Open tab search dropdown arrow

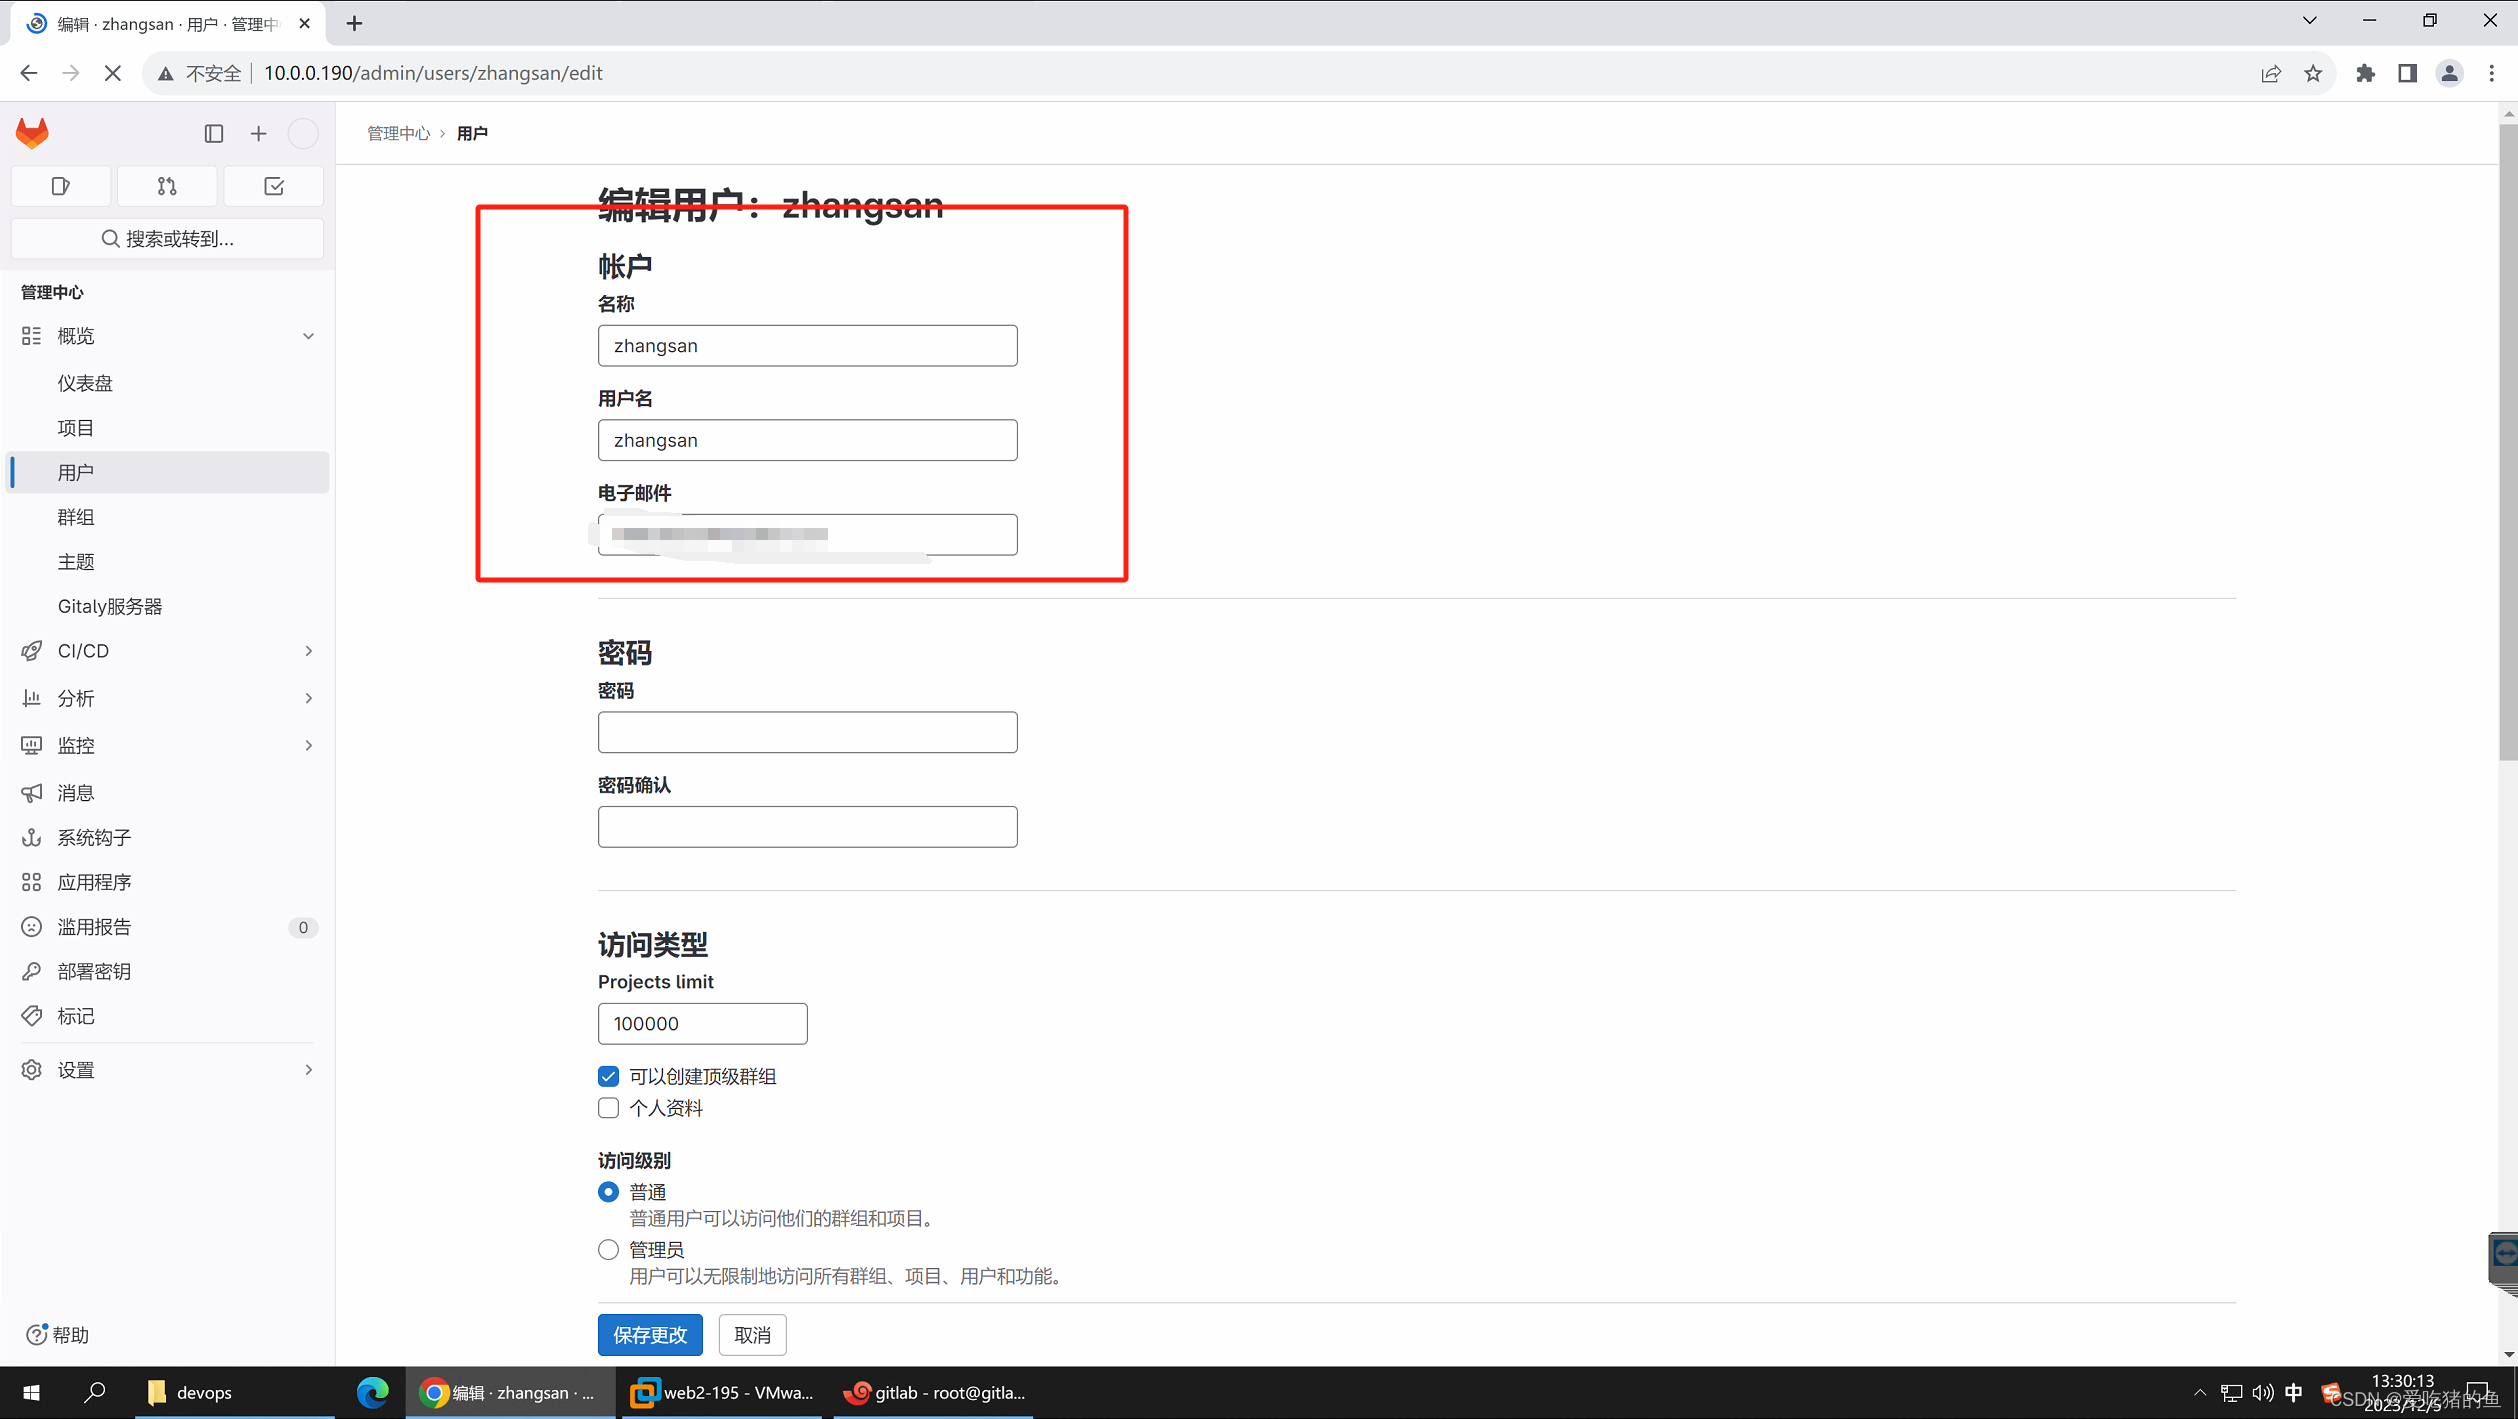point(2310,20)
